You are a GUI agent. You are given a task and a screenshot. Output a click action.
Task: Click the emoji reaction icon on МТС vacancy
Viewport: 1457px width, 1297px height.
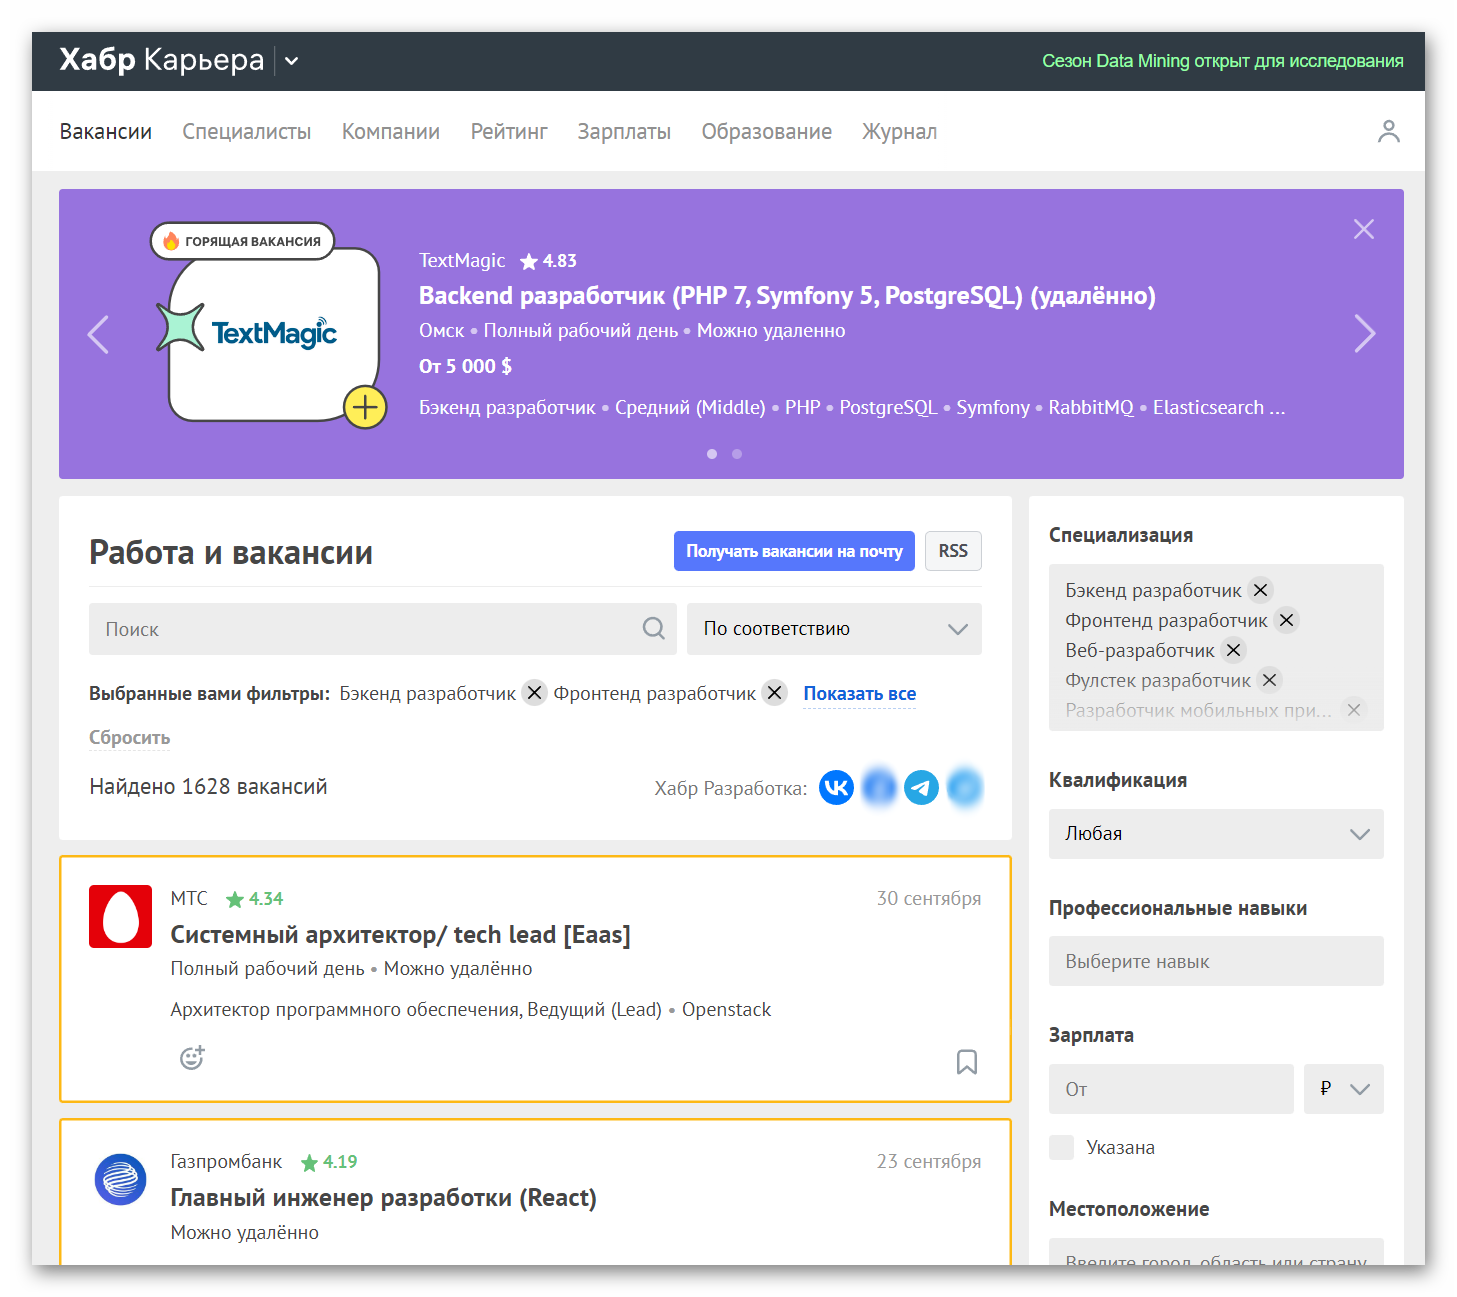pyautogui.click(x=192, y=1057)
